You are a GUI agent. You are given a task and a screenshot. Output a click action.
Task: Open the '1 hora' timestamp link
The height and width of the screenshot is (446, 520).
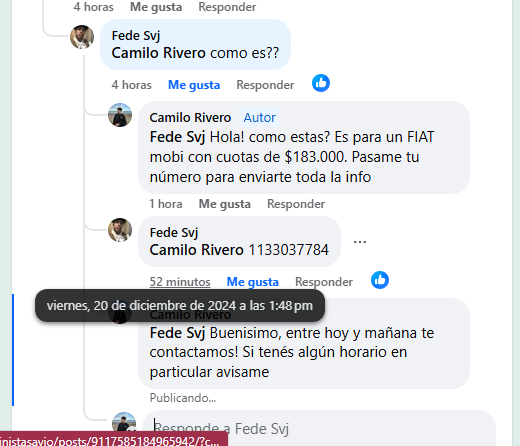pyautogui.click(x=166, y=204)
